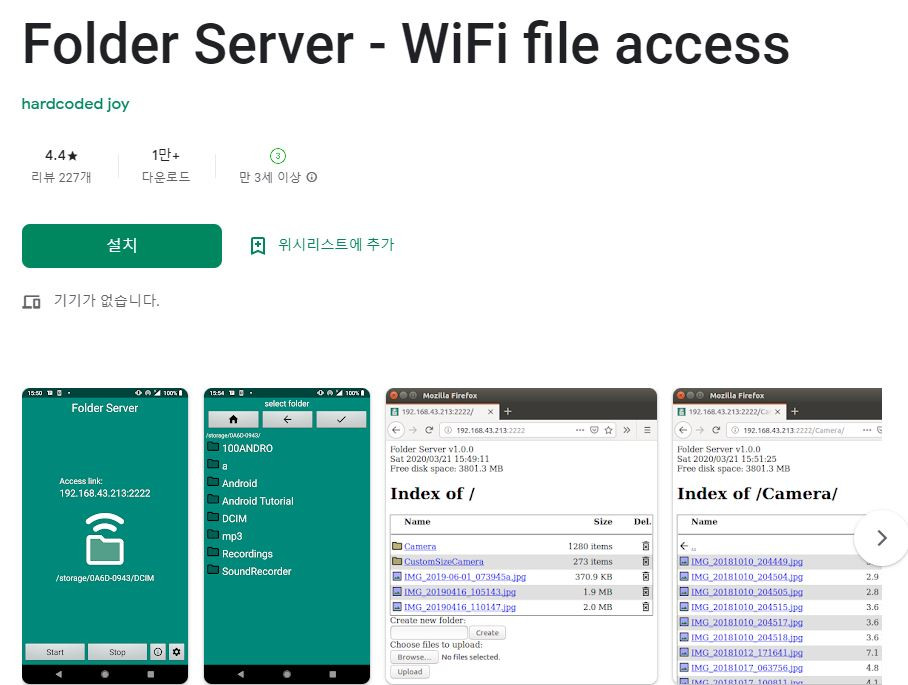Open developer page hardcoded joy

pyautogui.click(x=75, y=104)
